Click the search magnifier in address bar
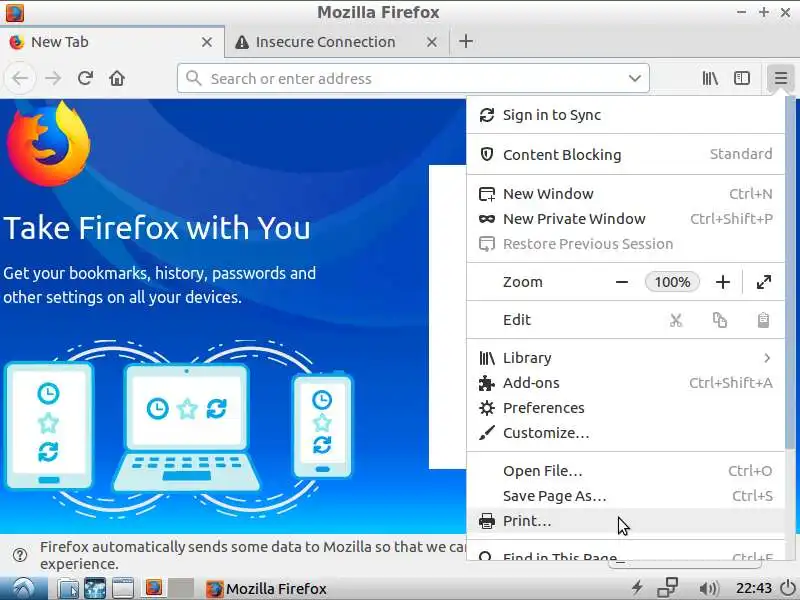Image resolution: width=800 pixels, height=600 pixels. [194, 79]
